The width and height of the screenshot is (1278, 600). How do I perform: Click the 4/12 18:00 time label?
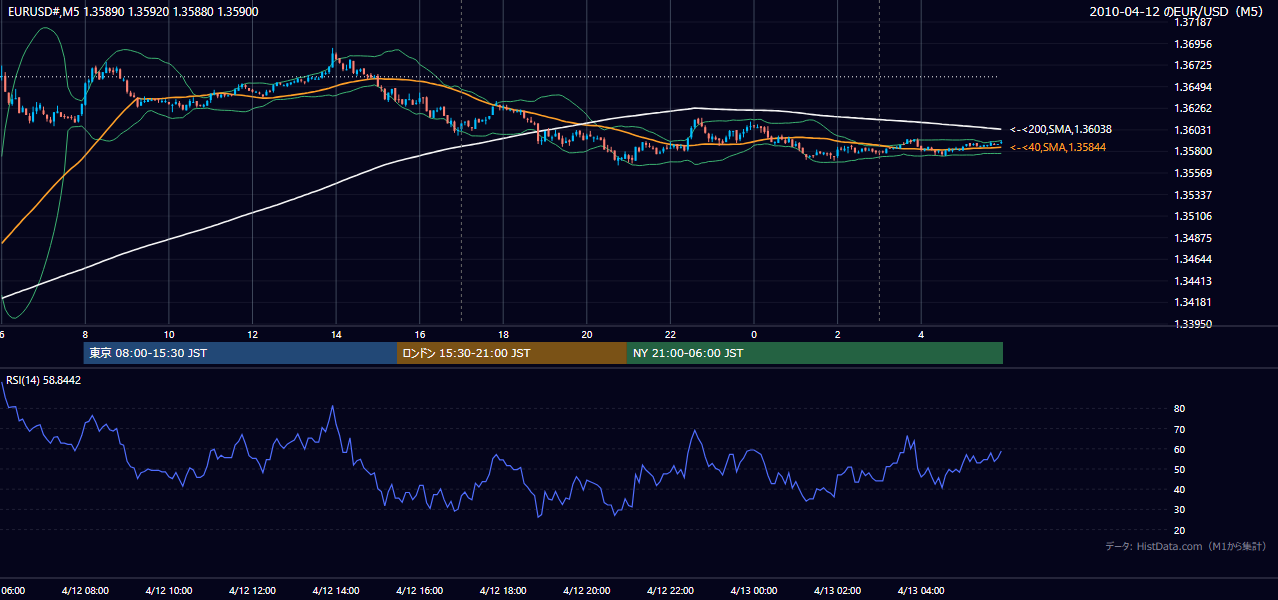(x=502, y=591)
